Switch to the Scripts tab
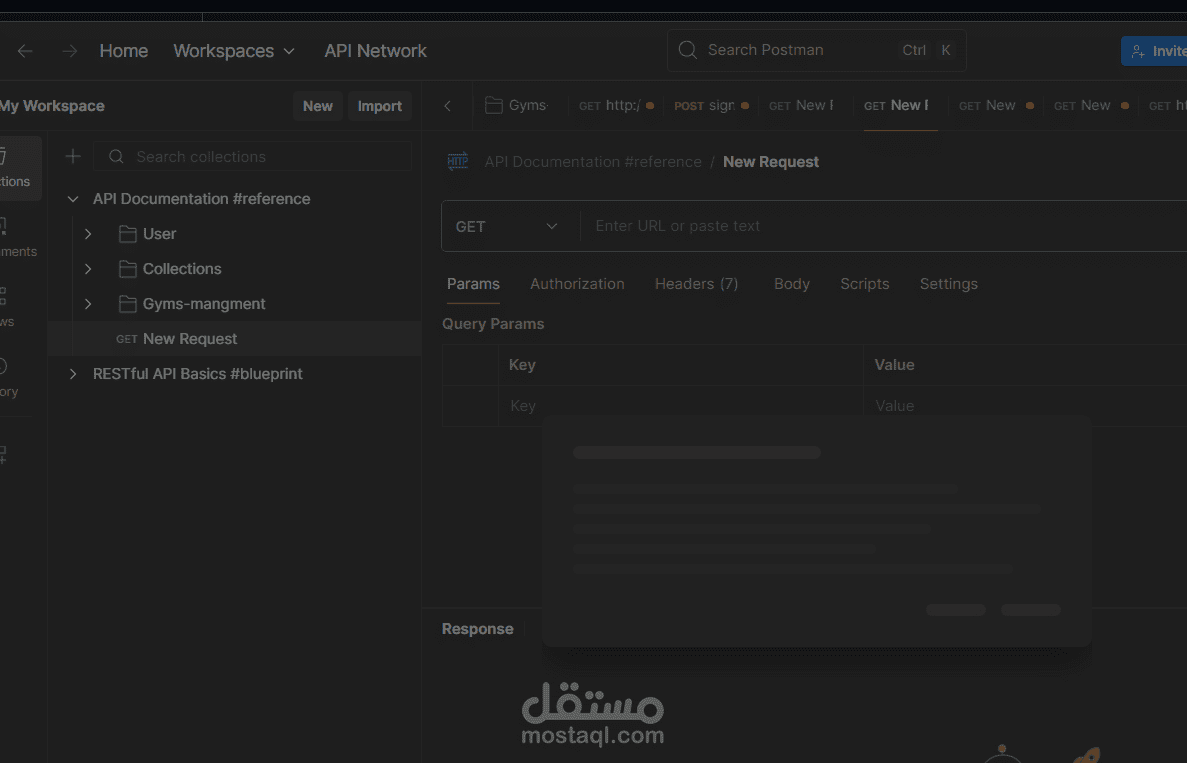 [865, 284]
